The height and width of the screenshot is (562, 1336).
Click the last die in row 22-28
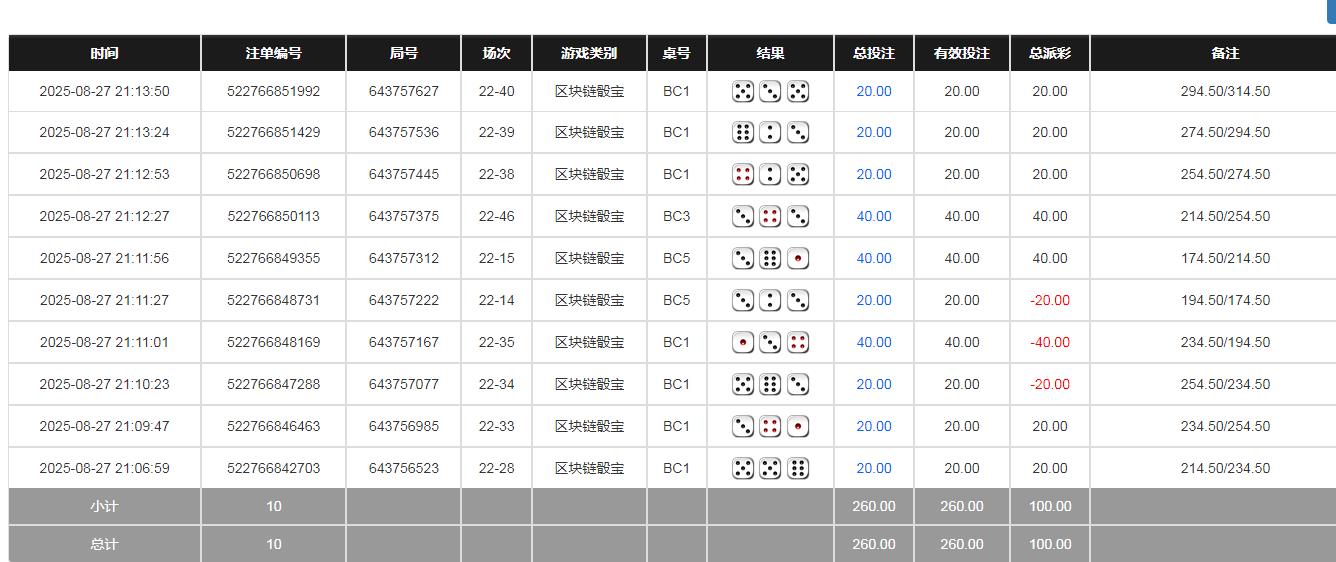(798, 469)
